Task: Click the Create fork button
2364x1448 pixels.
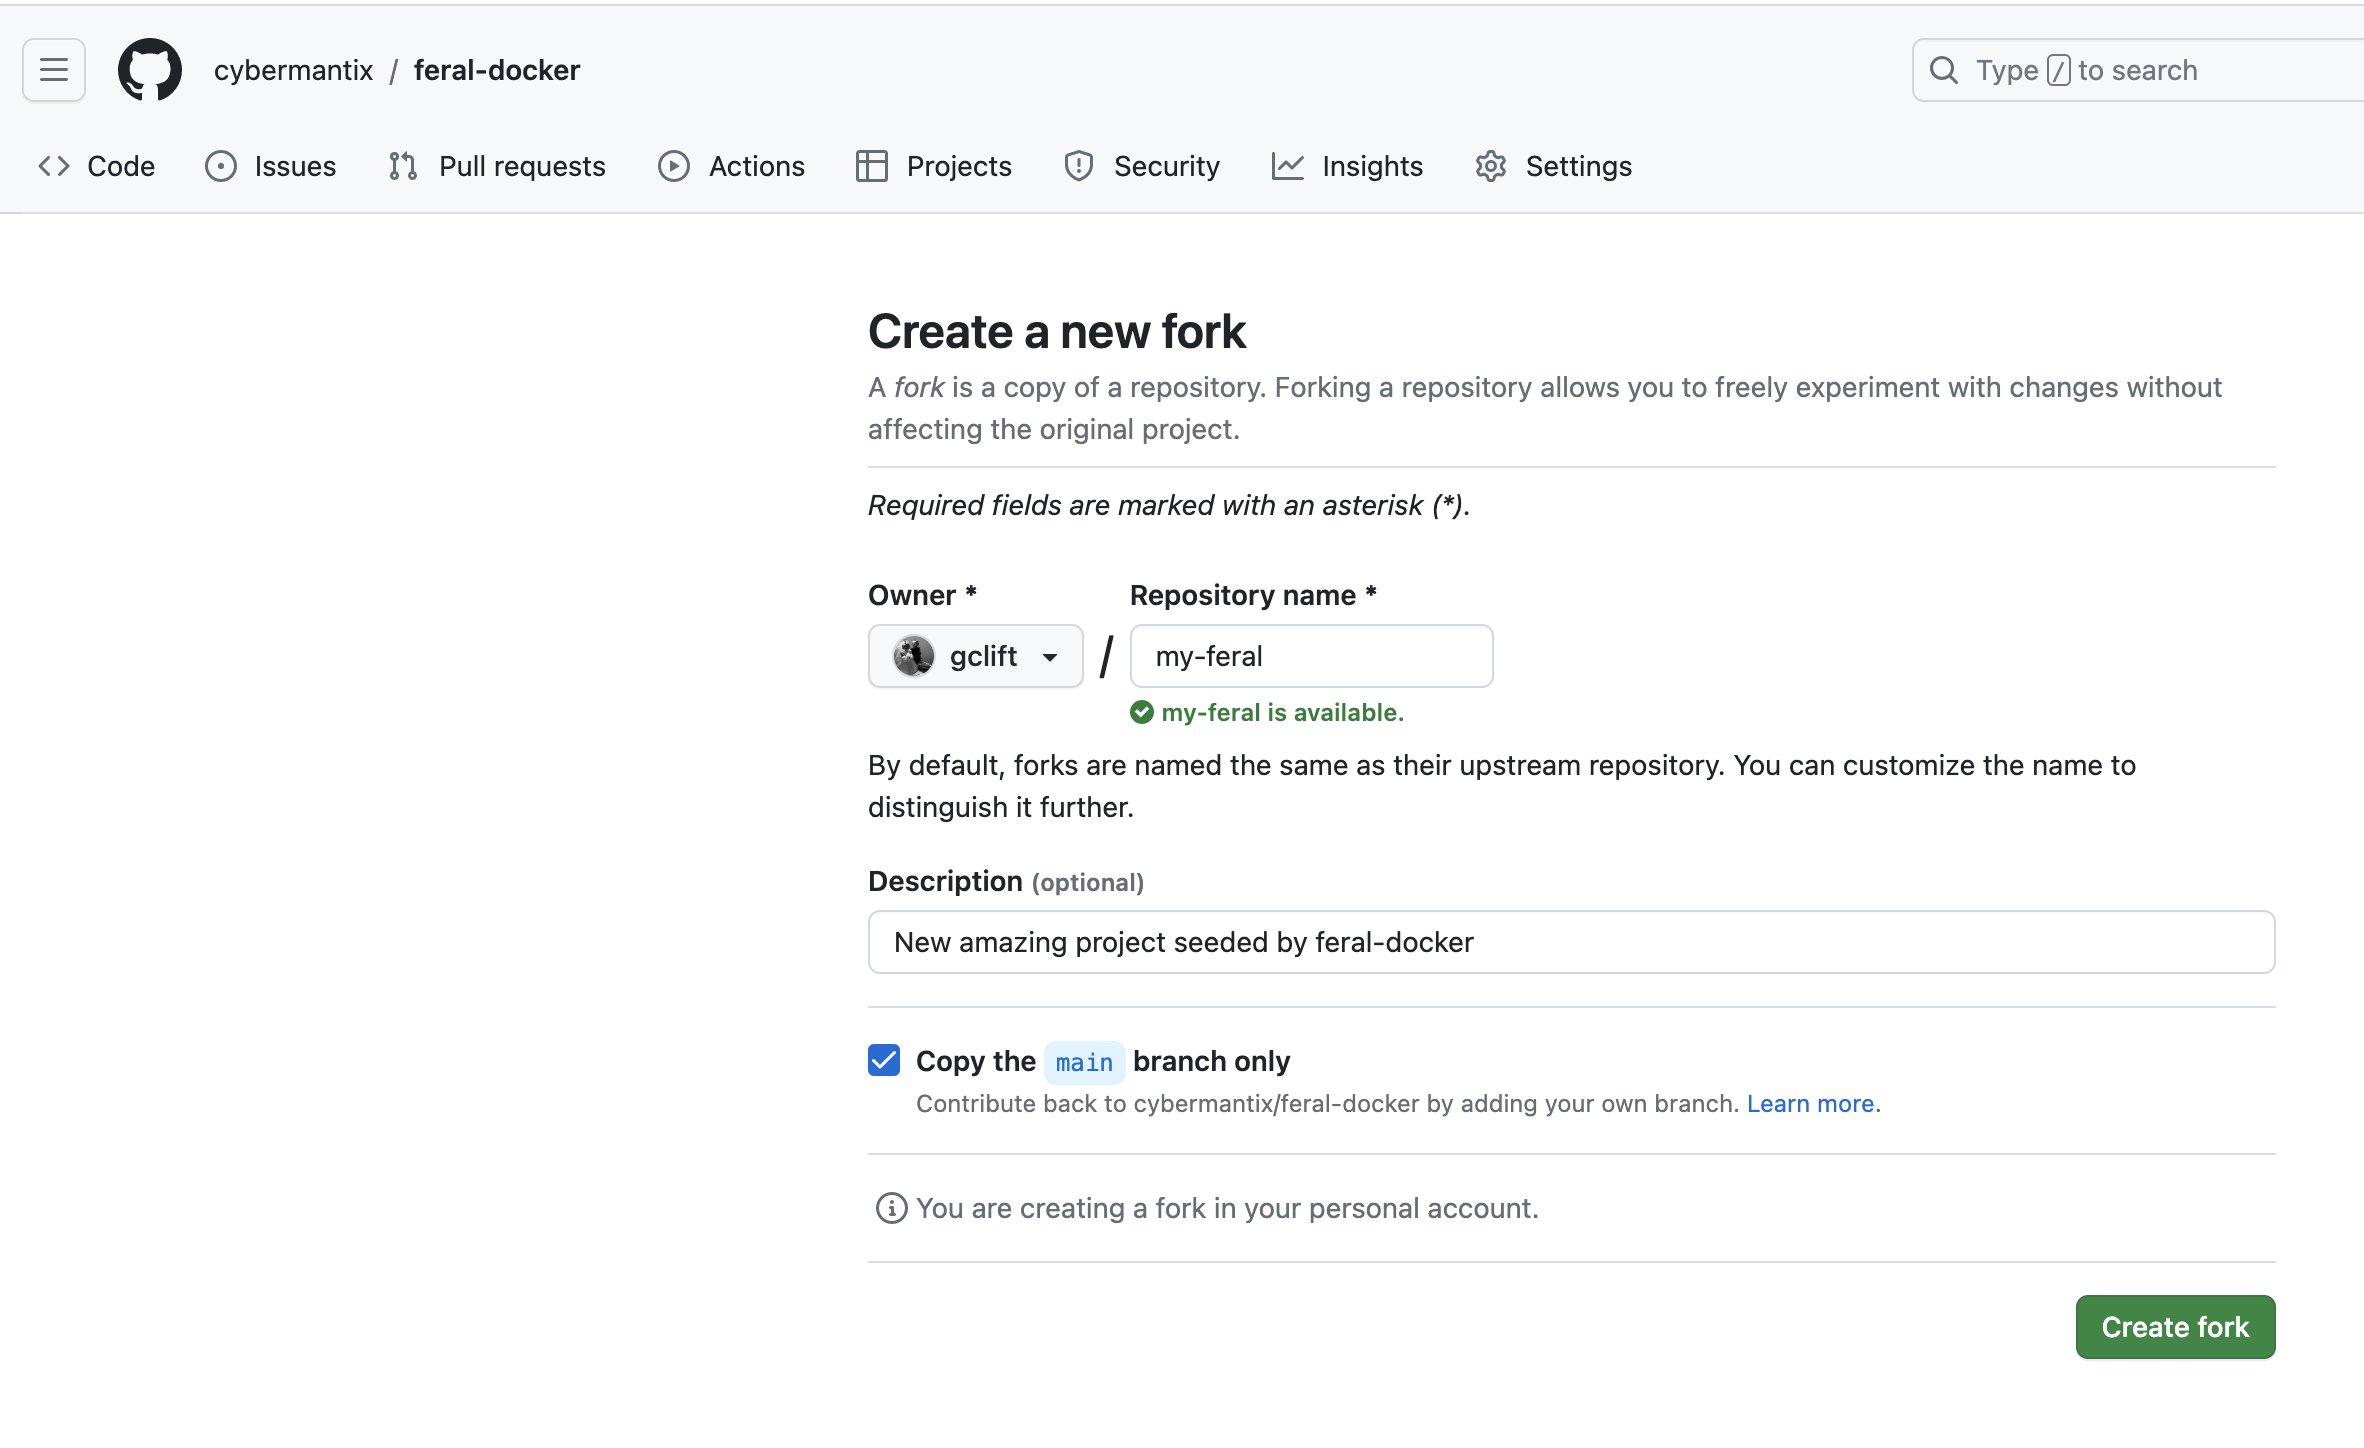Action: click(2175, 1327)
